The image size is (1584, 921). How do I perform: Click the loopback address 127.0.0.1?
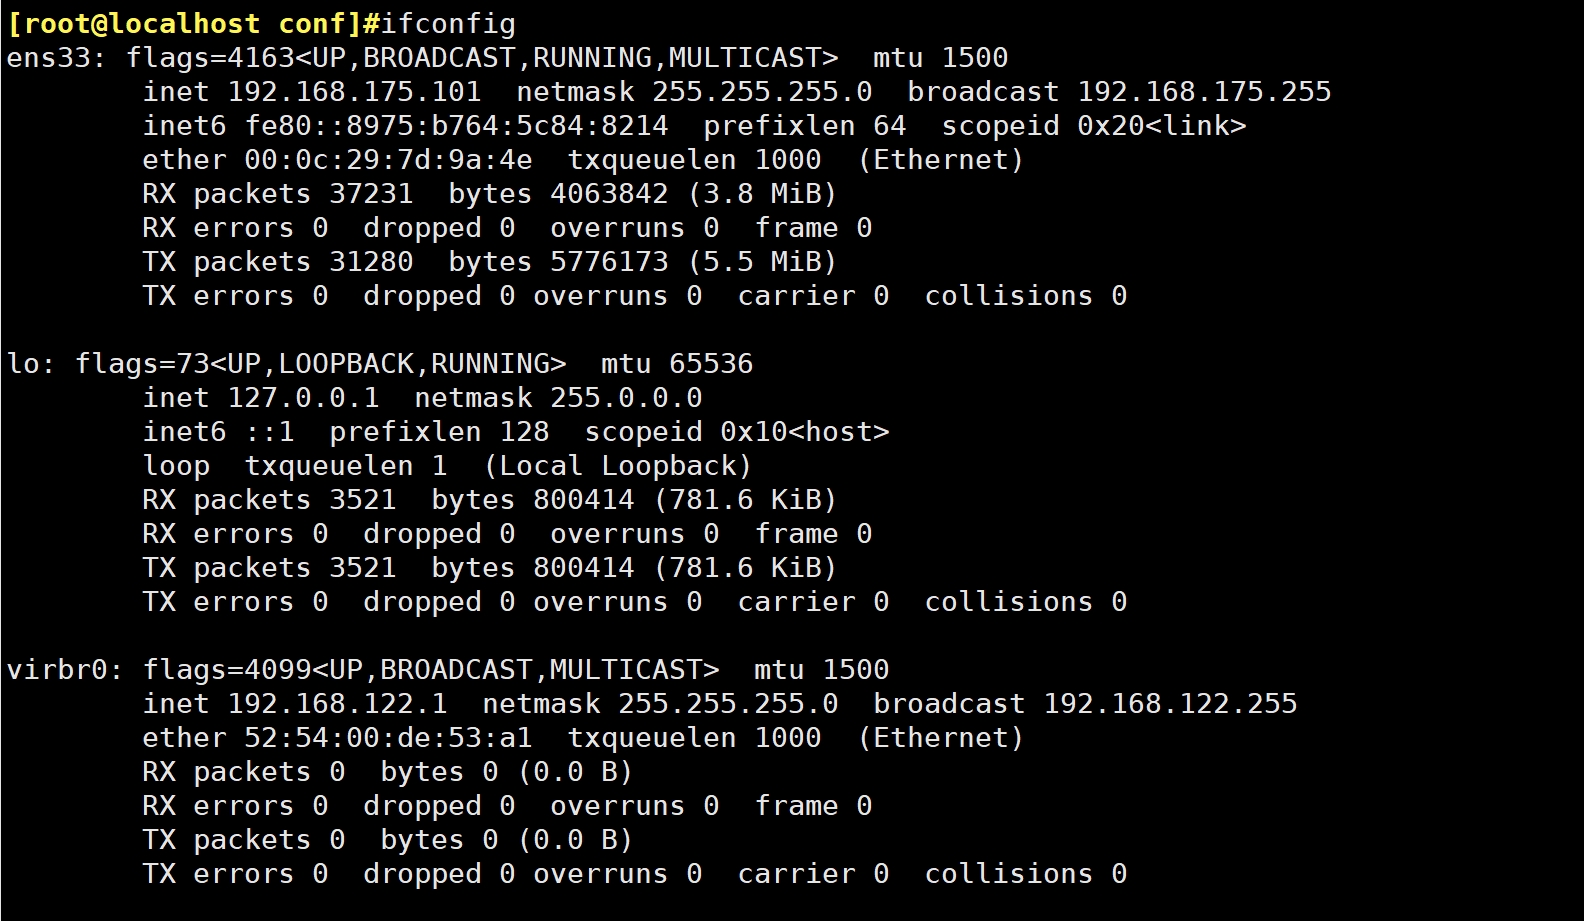303,398
